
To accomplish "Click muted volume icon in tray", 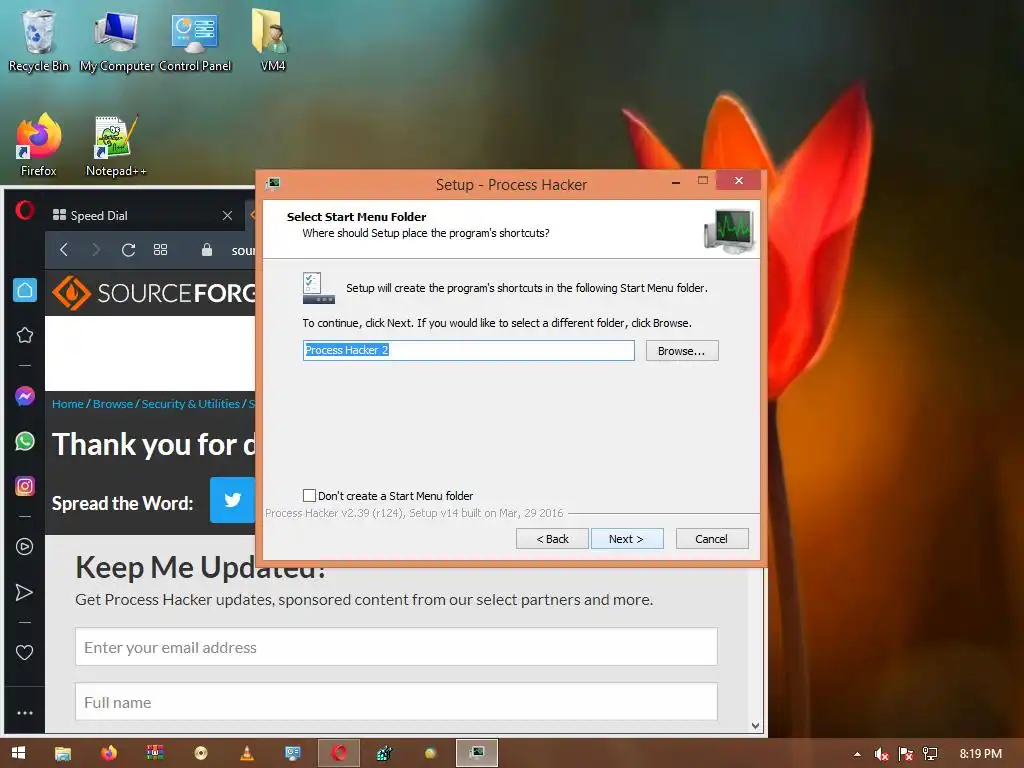I will [x=881, y=754].
